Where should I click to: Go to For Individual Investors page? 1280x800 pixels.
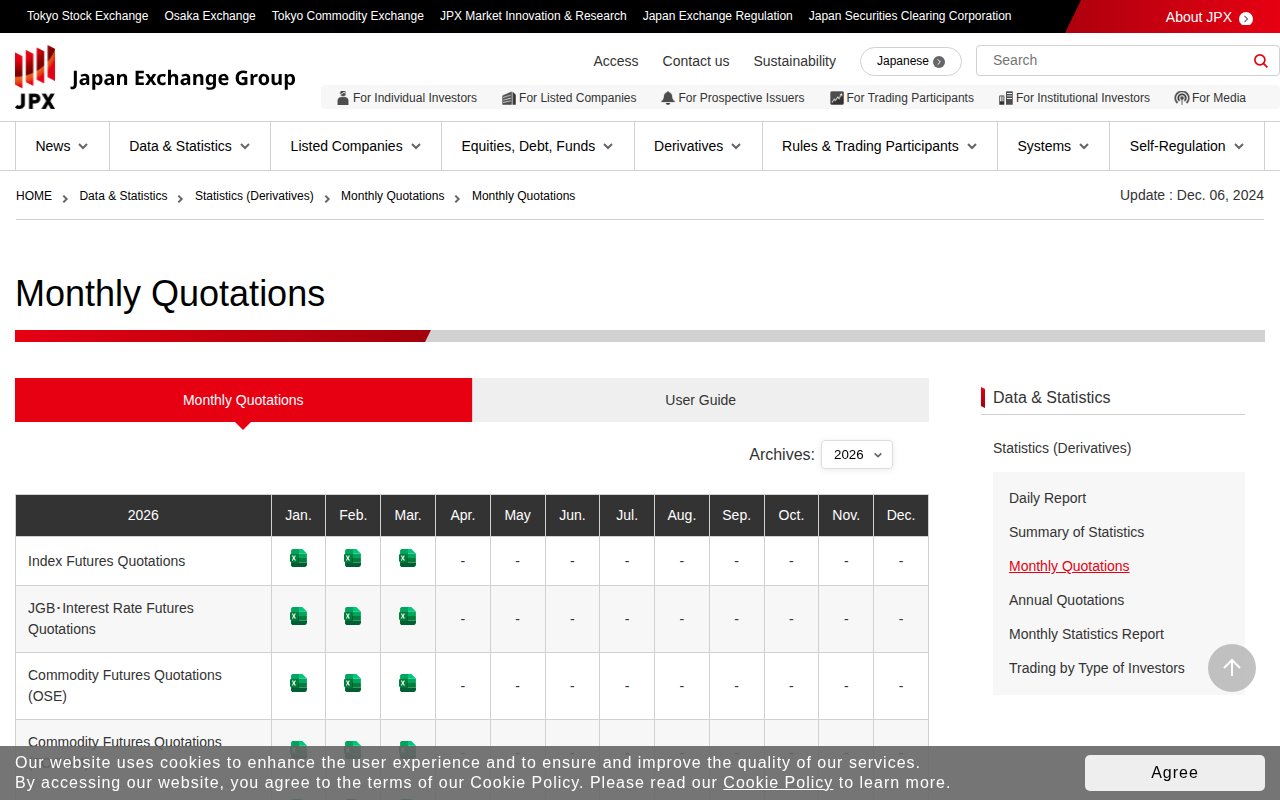point(407,98)
